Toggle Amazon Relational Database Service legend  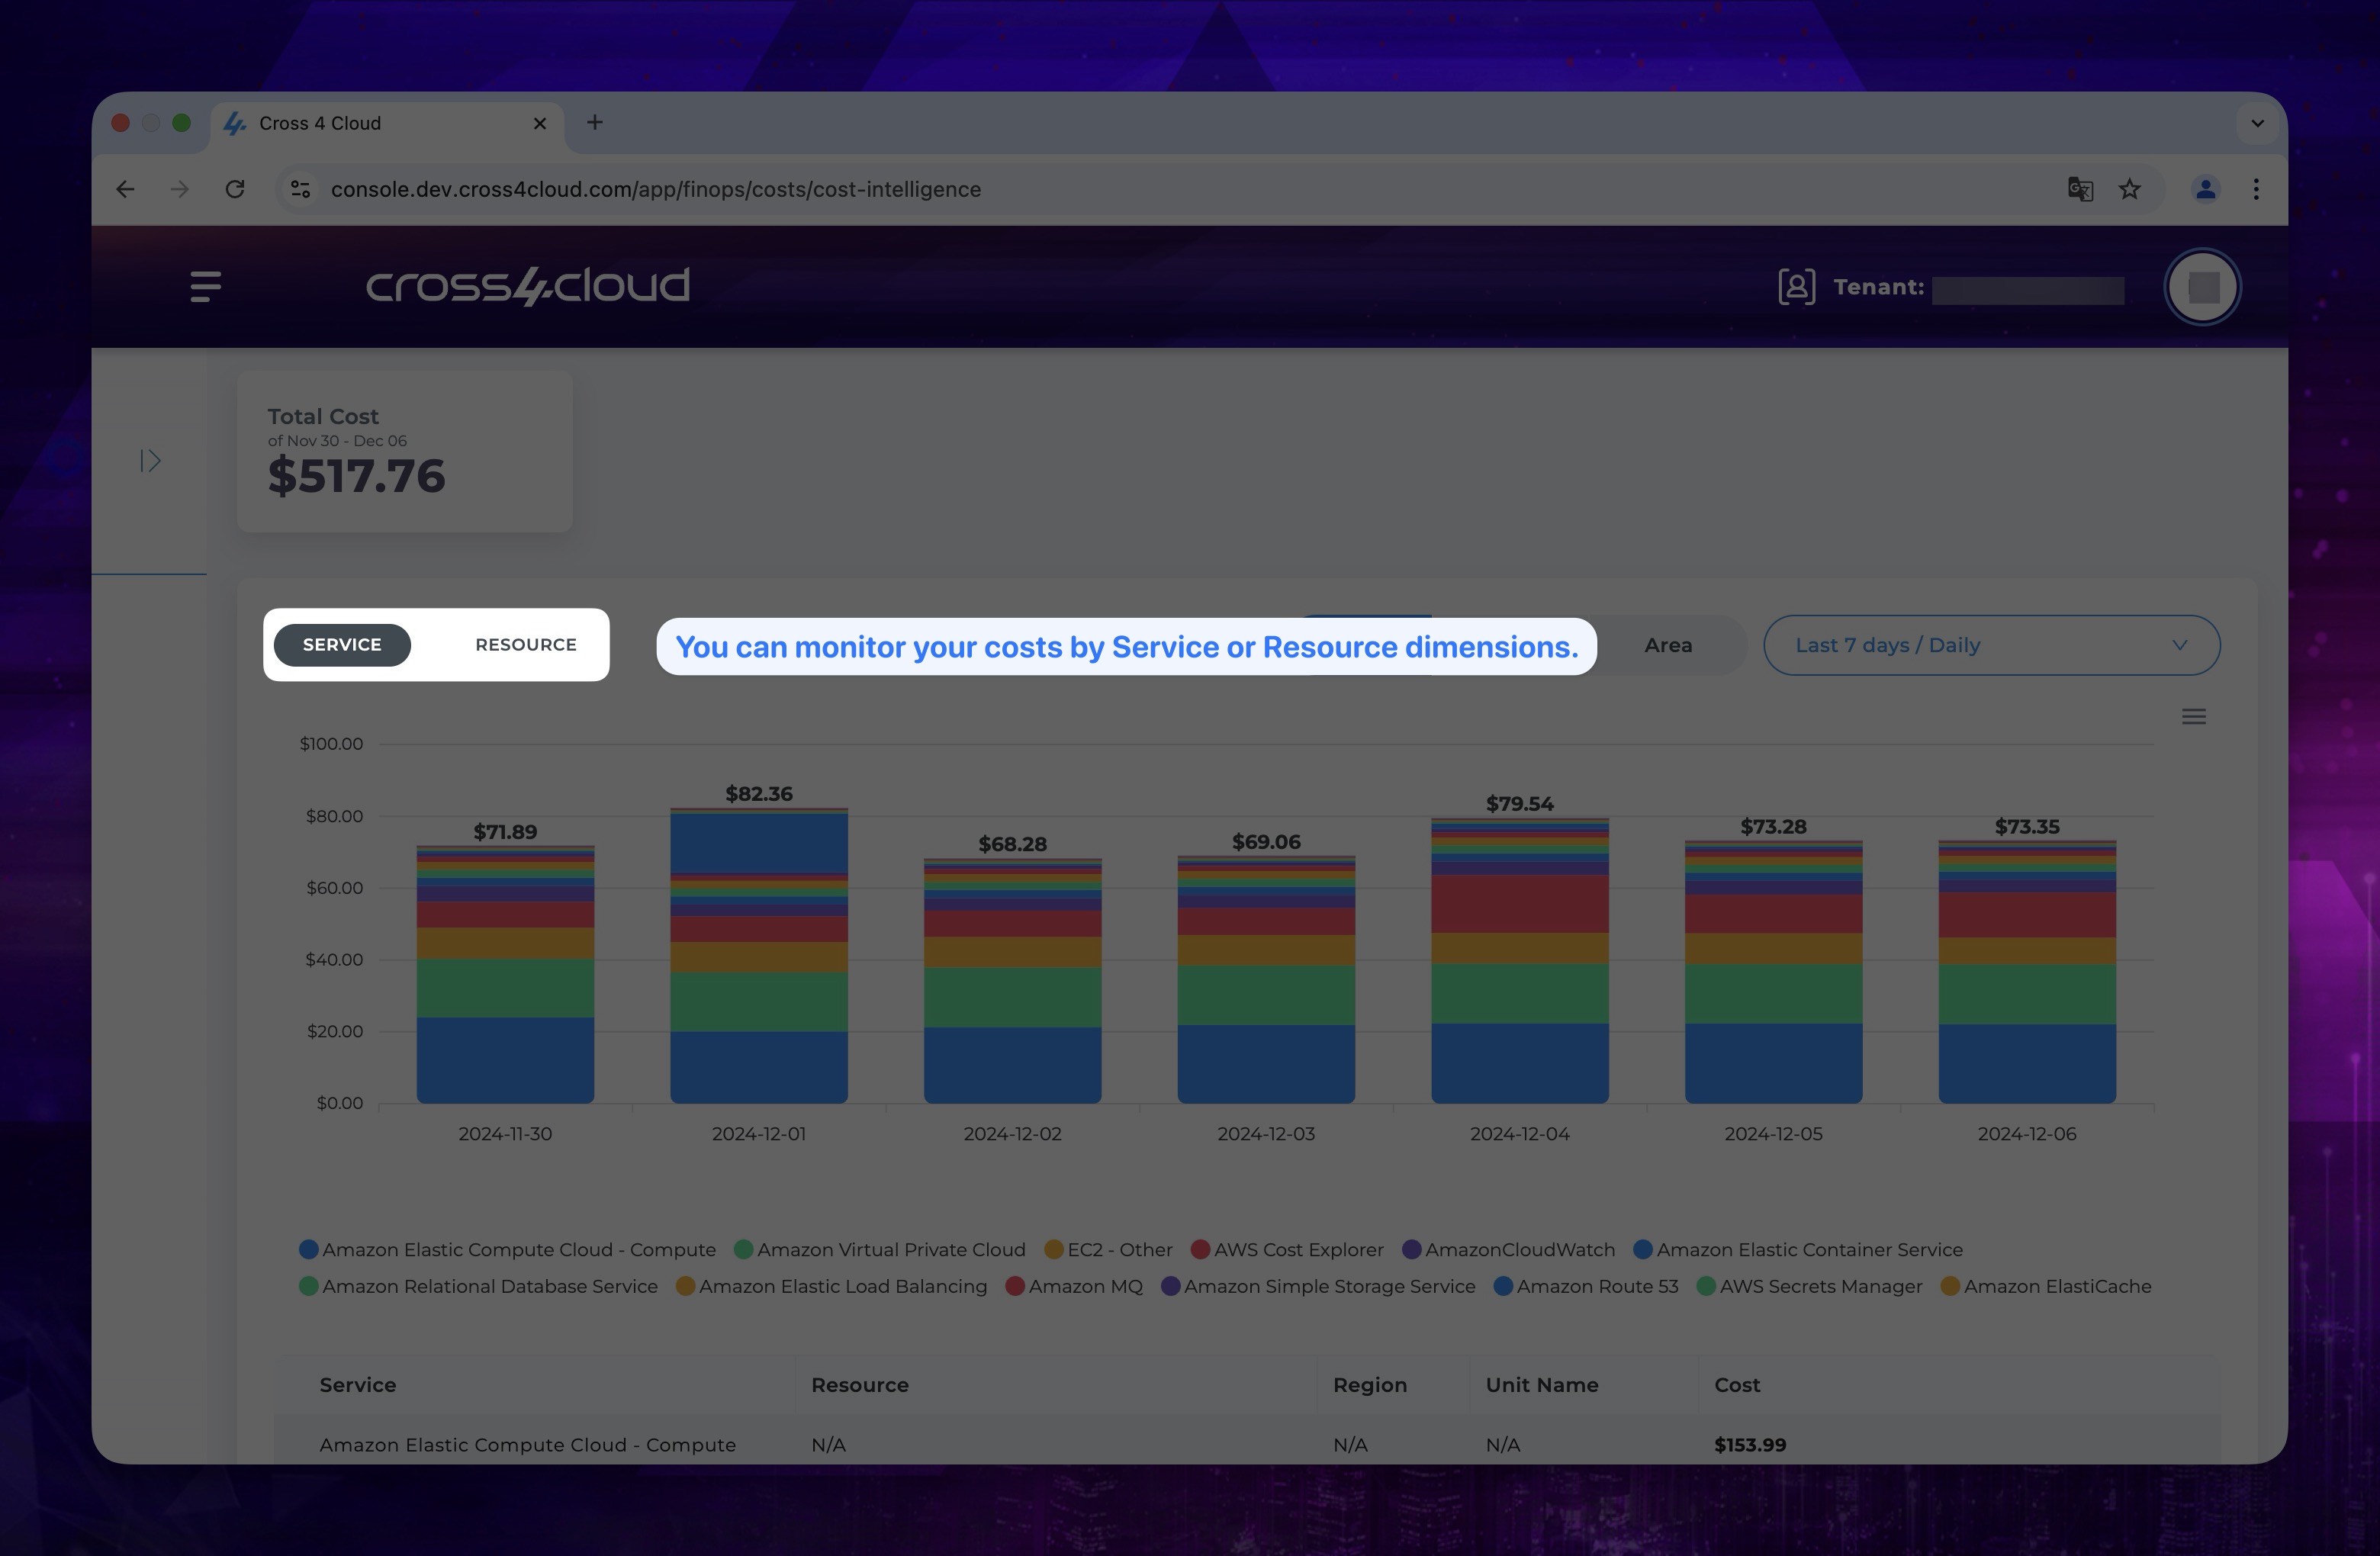[479, 1287]
